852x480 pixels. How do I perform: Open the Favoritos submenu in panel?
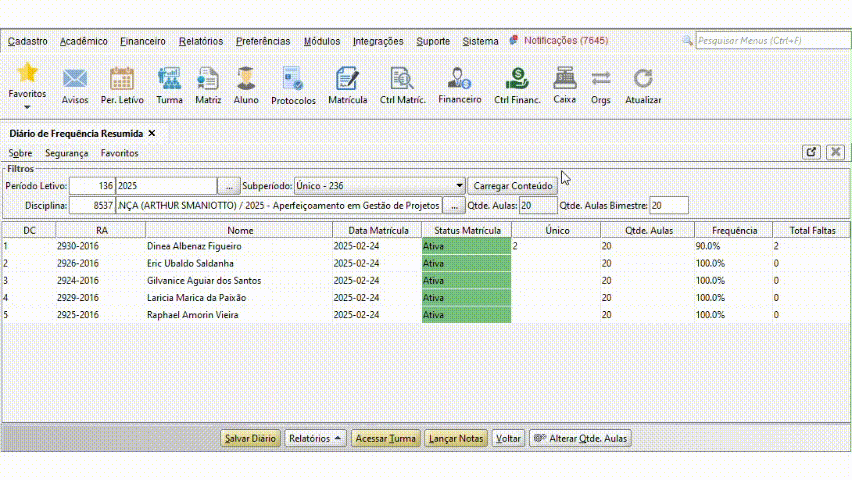tap(119, 153)
